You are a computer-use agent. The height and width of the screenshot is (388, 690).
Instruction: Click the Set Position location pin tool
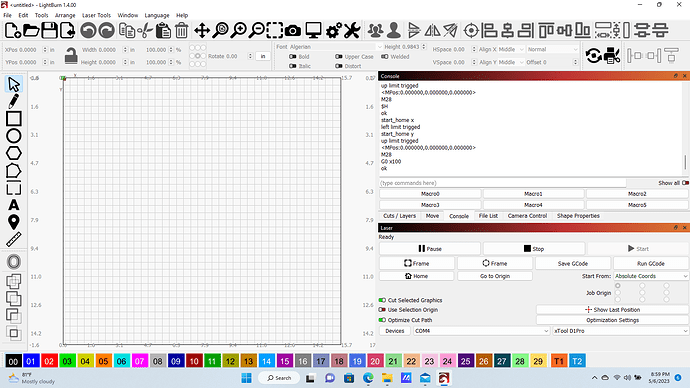(13, 222)
